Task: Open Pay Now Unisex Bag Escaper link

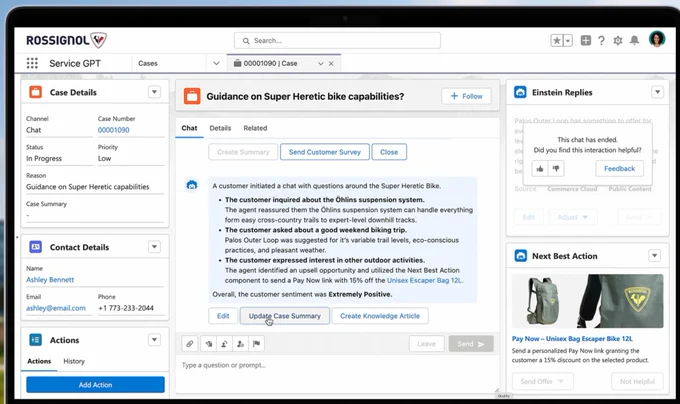Action: coord(572,339)
